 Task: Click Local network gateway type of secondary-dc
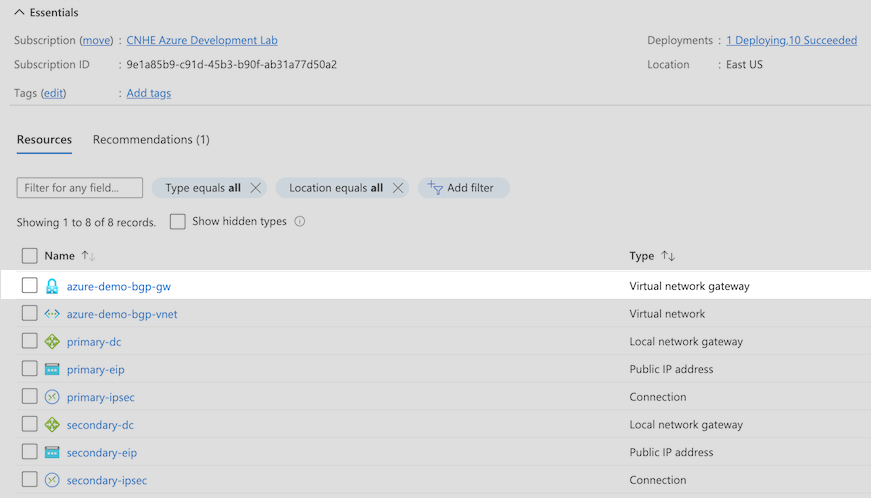click(686, 425)
